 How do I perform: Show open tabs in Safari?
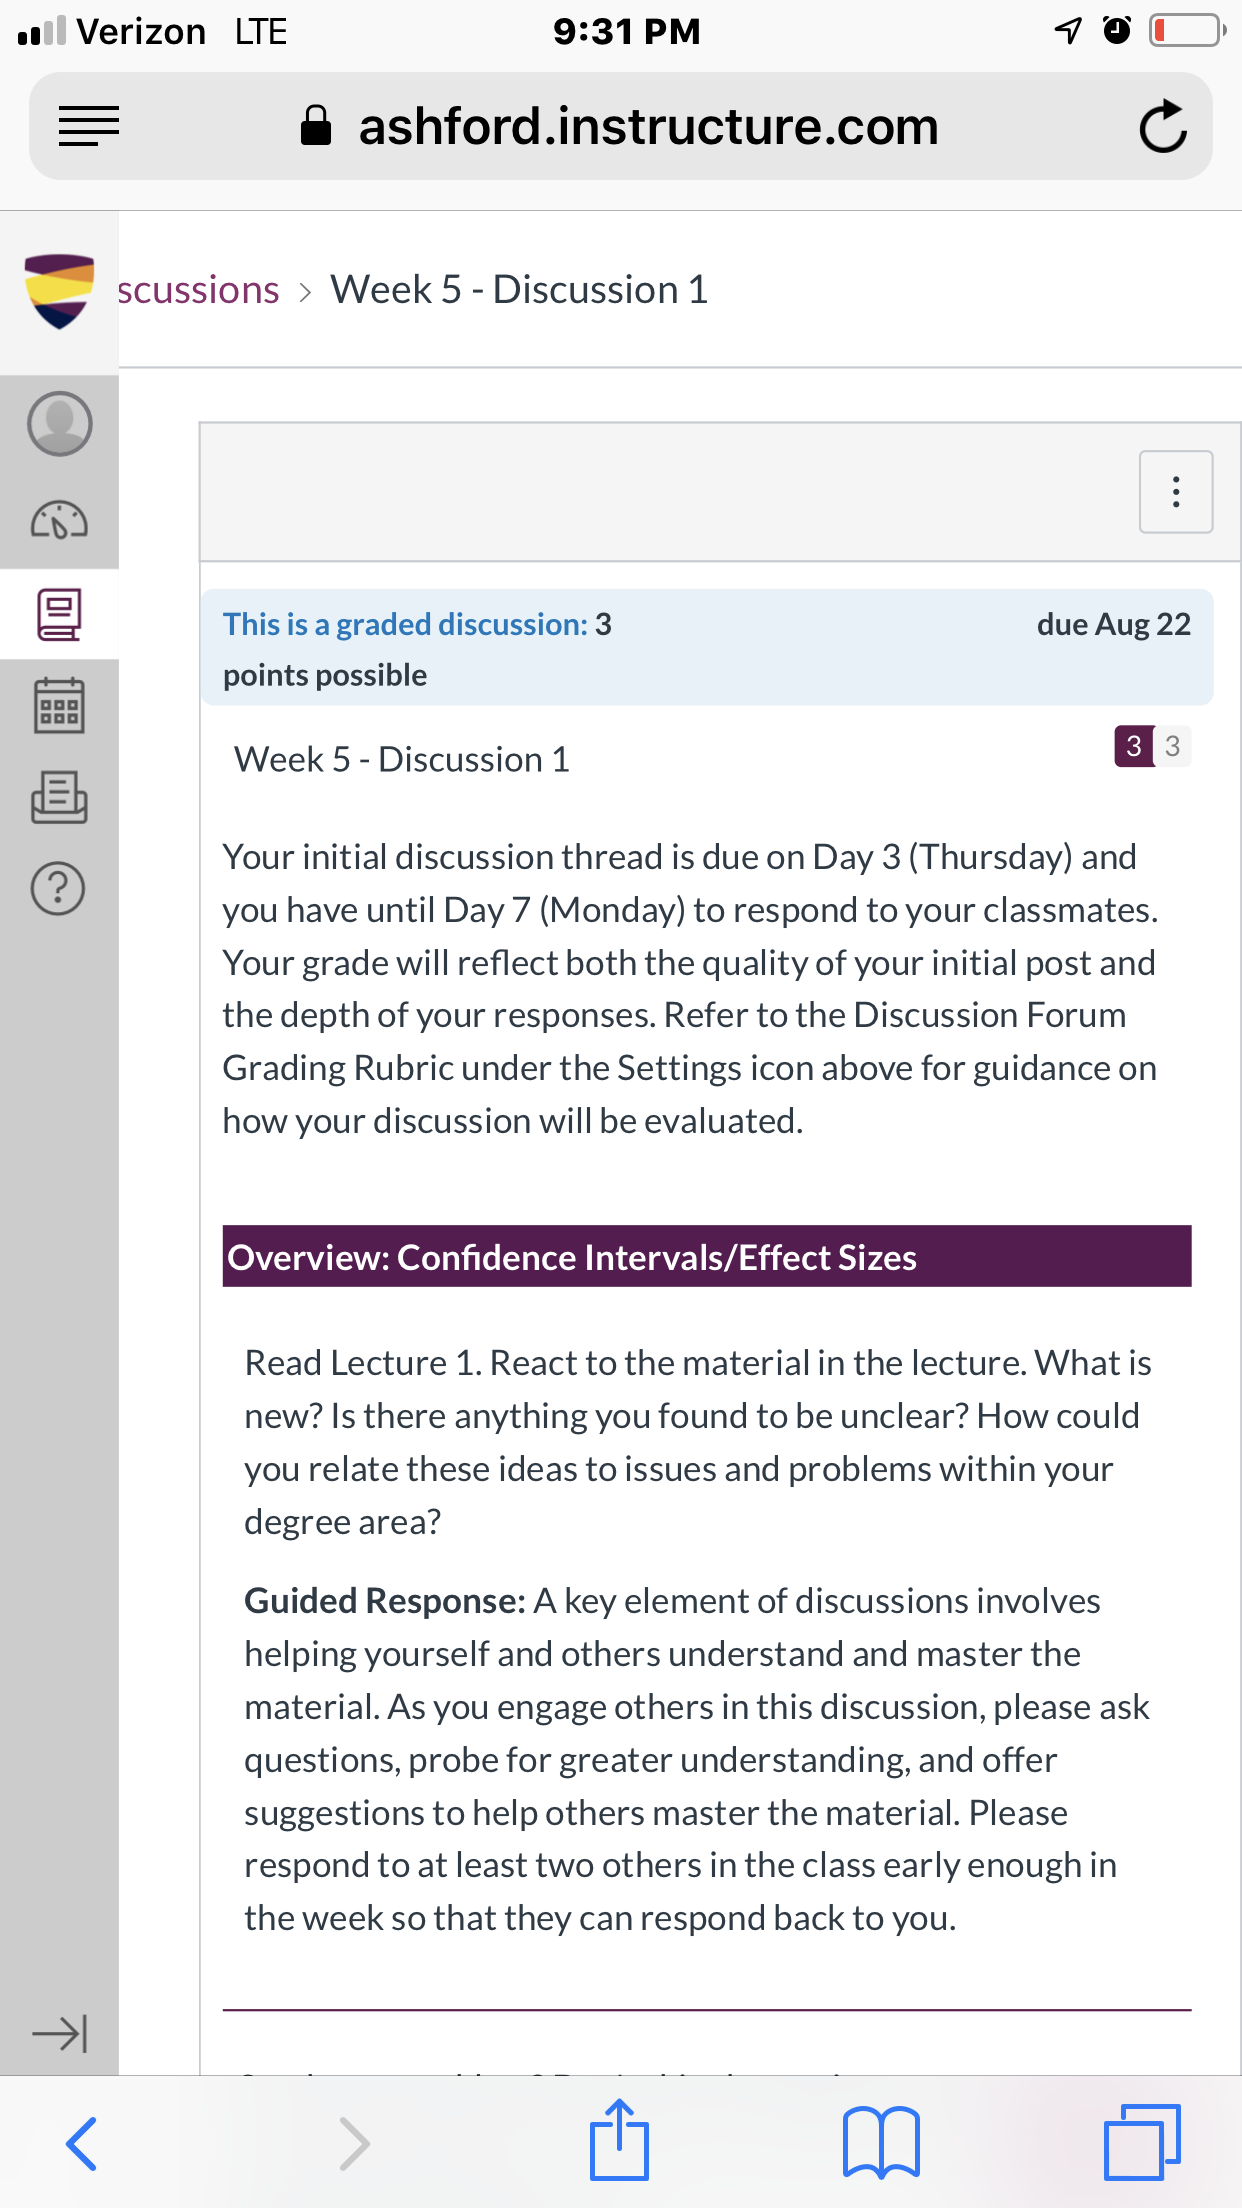pyautogui.click(x=1143, y=2142)
